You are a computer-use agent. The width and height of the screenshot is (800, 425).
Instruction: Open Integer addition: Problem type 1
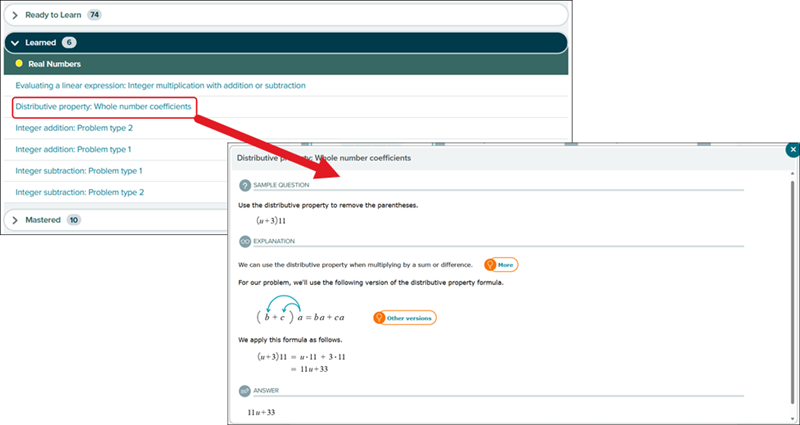coord(74,149)
